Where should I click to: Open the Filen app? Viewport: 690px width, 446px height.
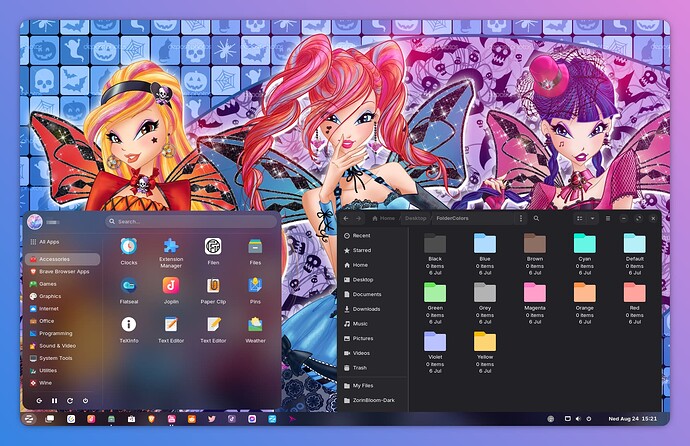(x=213, y=251)
